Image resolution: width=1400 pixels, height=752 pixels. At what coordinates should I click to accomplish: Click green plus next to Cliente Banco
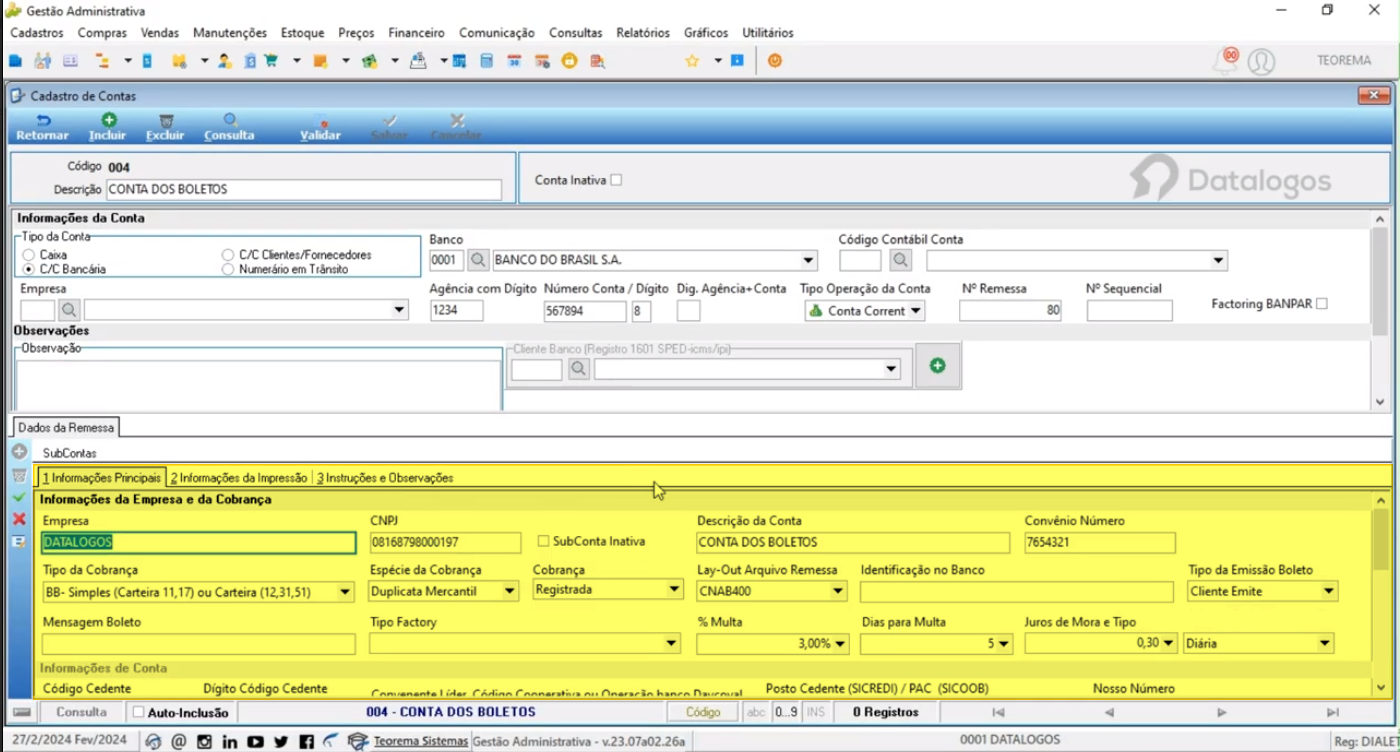click(938, 366)
